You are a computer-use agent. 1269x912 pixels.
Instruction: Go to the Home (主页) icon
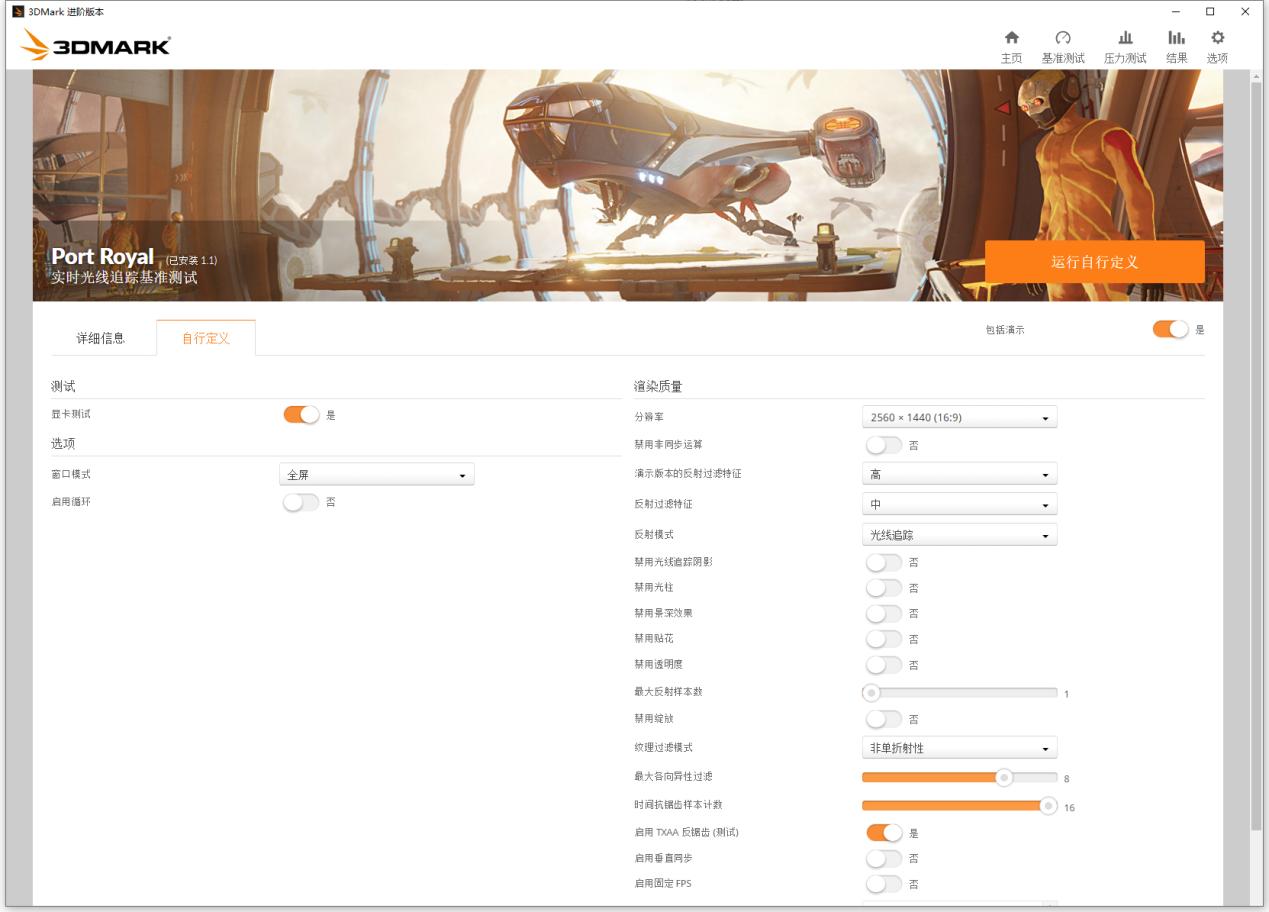pos(1011,37)
